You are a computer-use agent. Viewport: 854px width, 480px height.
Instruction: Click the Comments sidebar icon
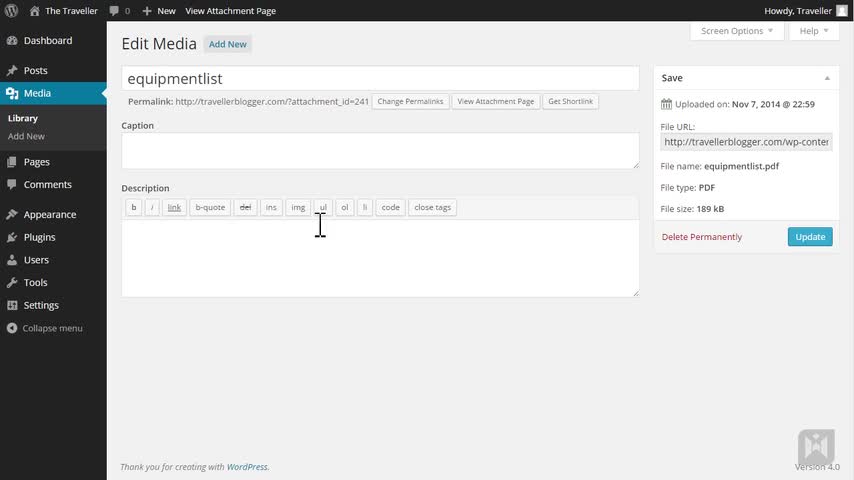point(12,184)
